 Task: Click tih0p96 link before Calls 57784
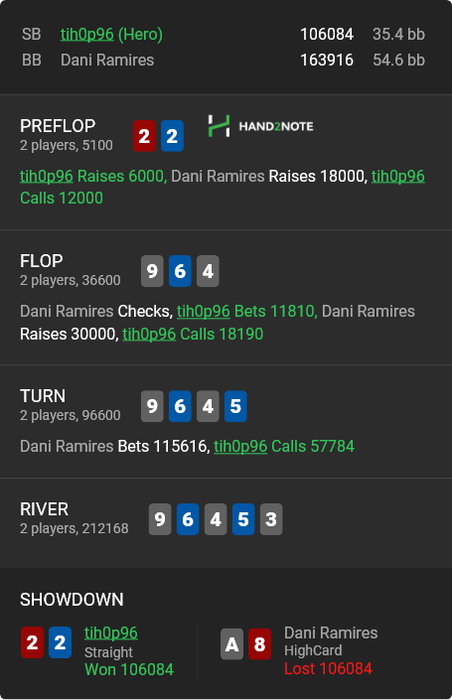(x=240, y=446)
